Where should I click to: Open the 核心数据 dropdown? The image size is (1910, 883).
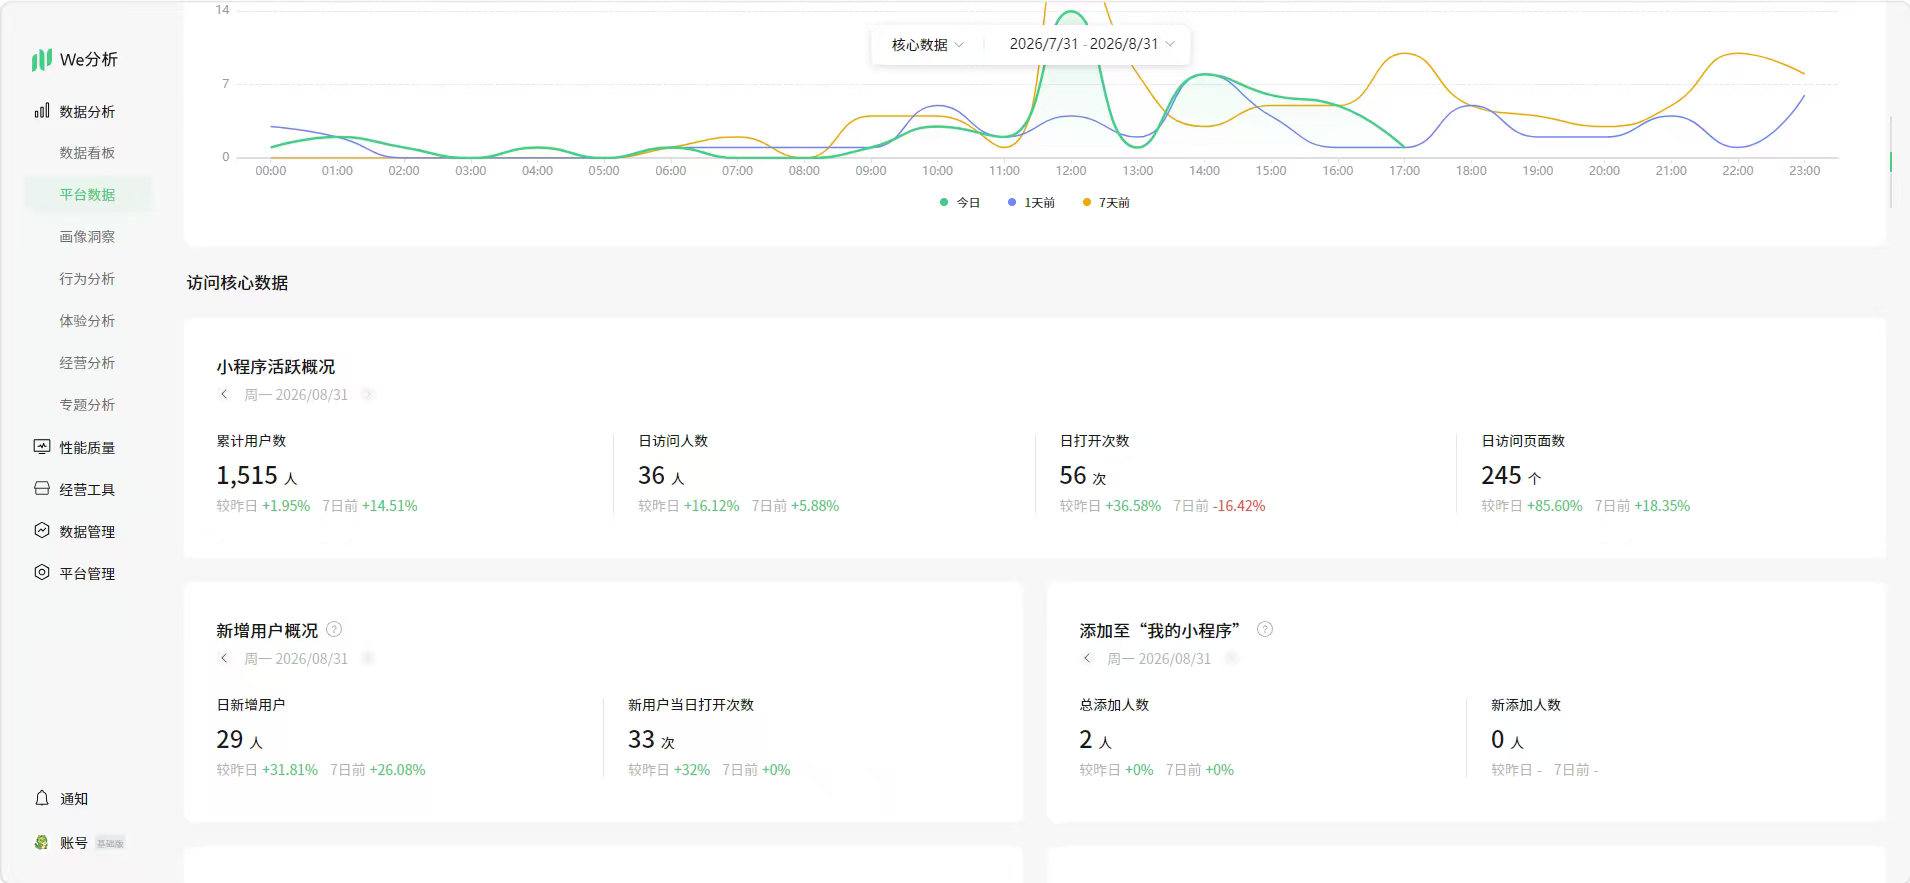[927, 45]
